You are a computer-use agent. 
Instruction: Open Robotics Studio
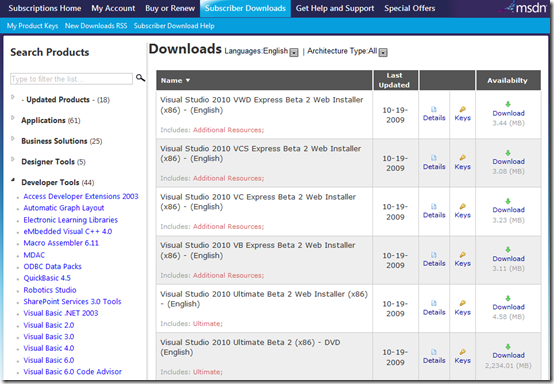tap(50, 290)
